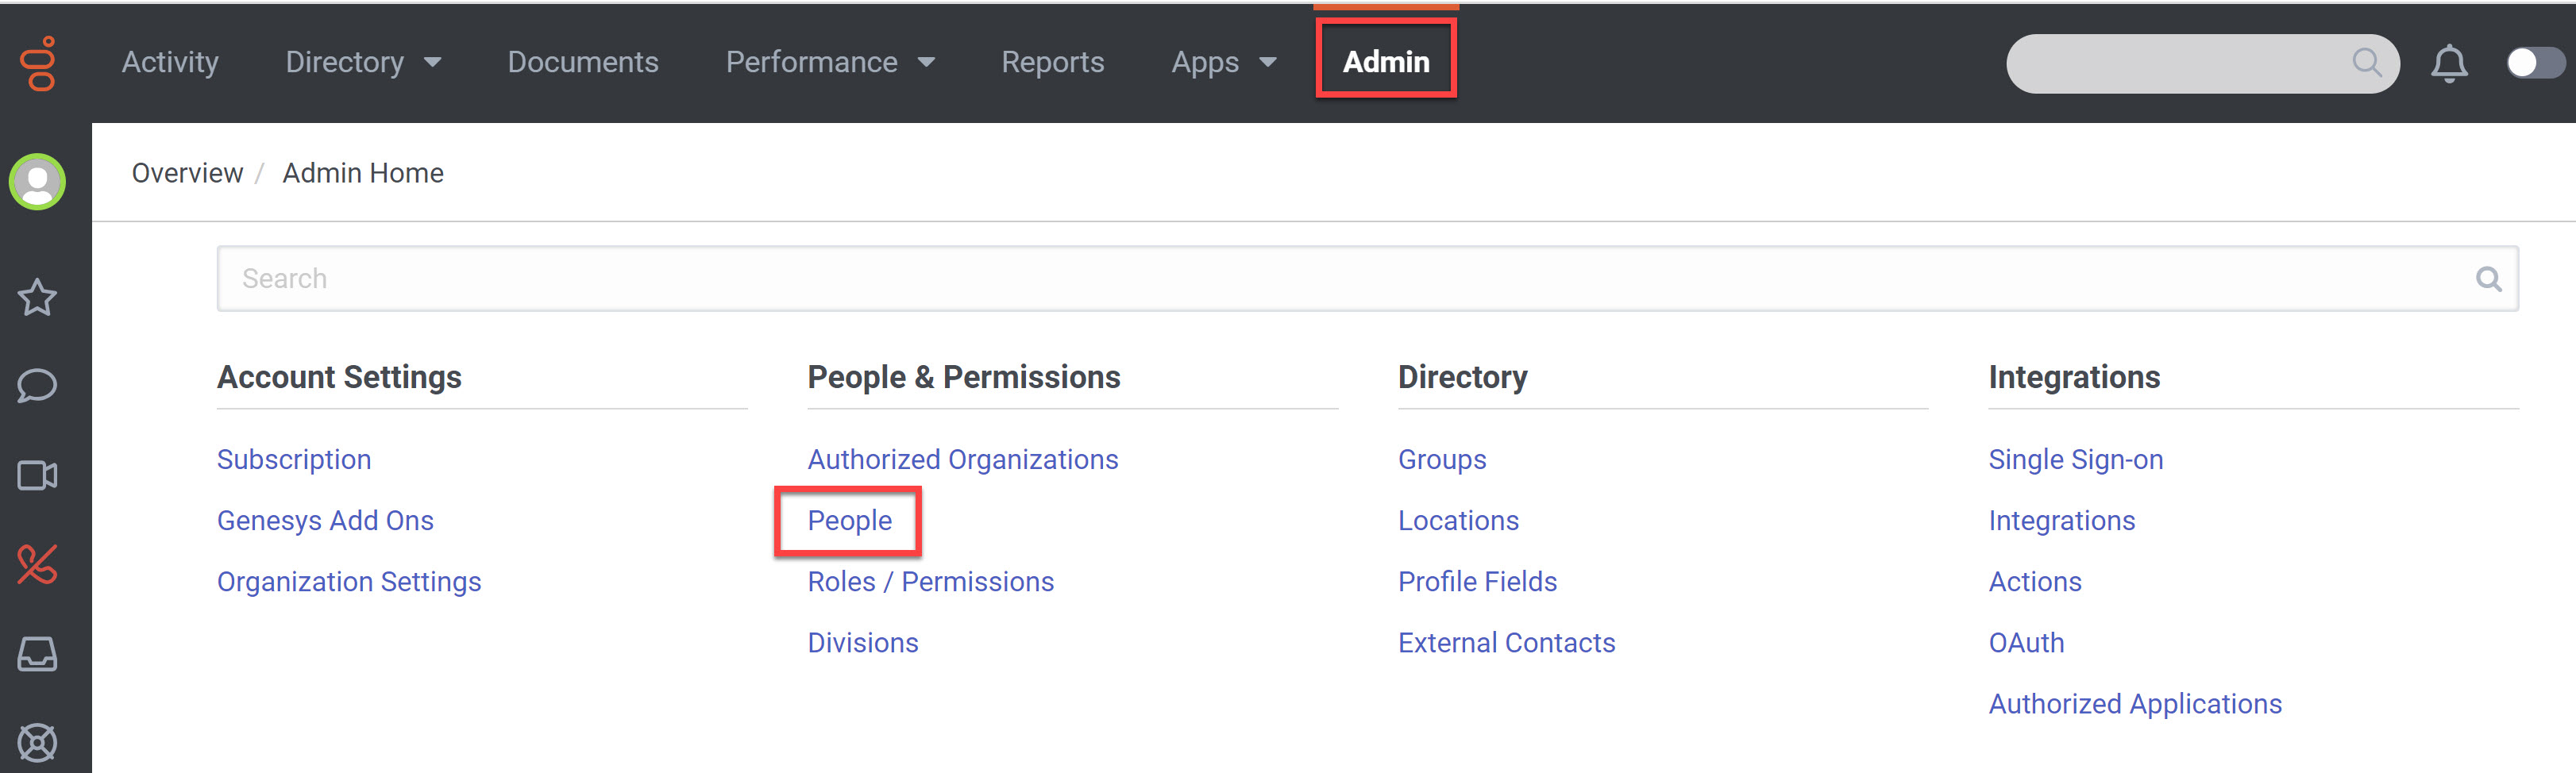Open the chat bubble icon
Screen dimensions: 2576x773
pos(38,385)
